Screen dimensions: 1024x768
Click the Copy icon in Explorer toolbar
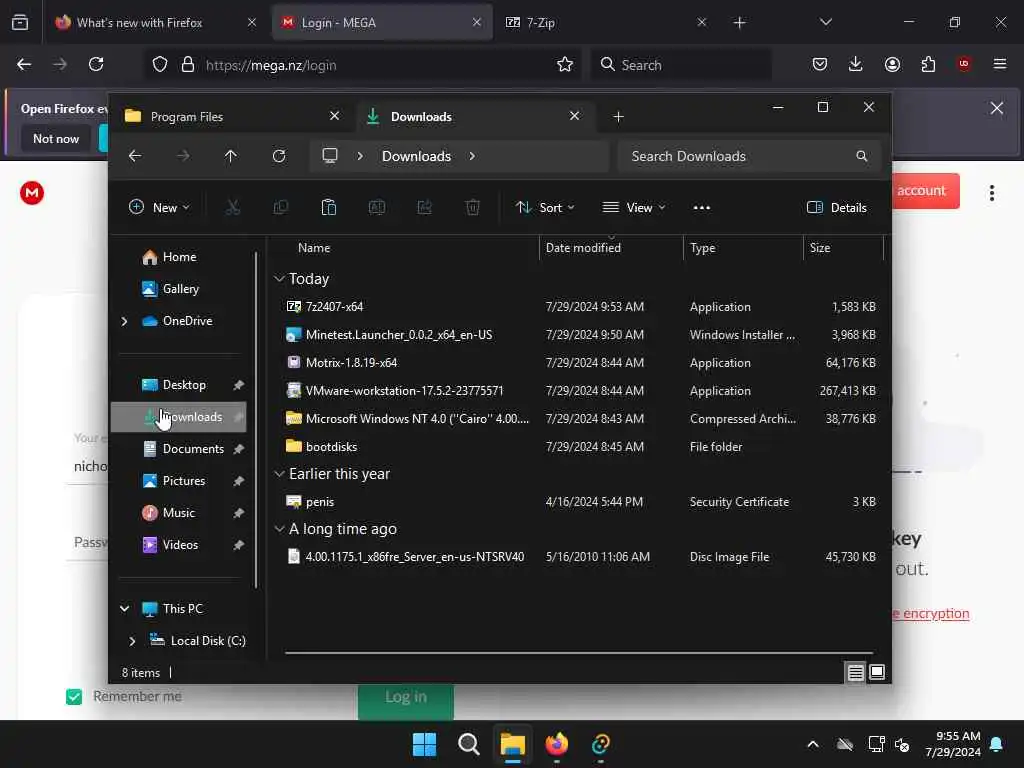tap(281, 208)
